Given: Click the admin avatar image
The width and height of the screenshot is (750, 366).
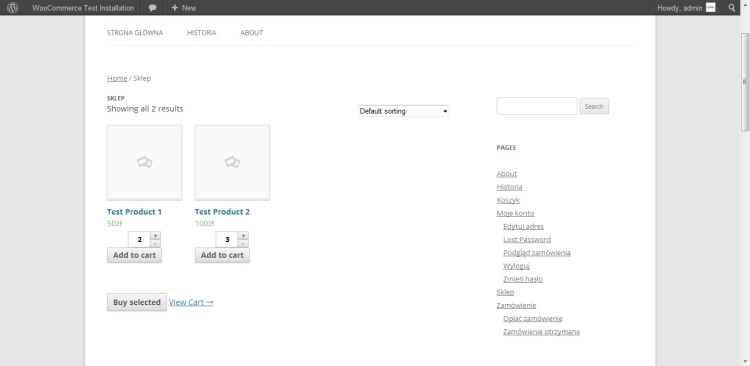Looking at the screenshot, I should [x=711, y=8].
